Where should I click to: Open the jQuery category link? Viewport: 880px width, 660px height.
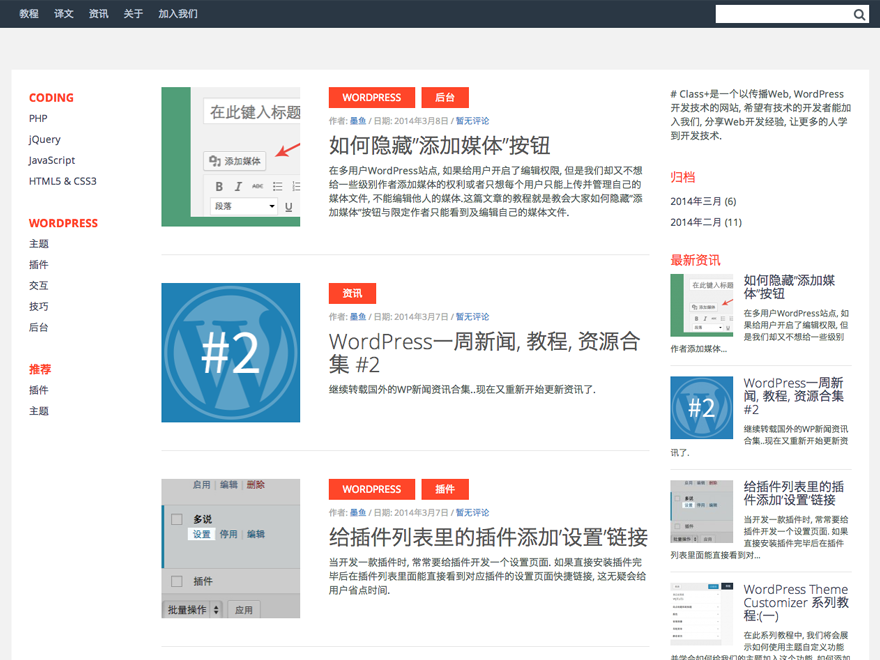point(45,139)
